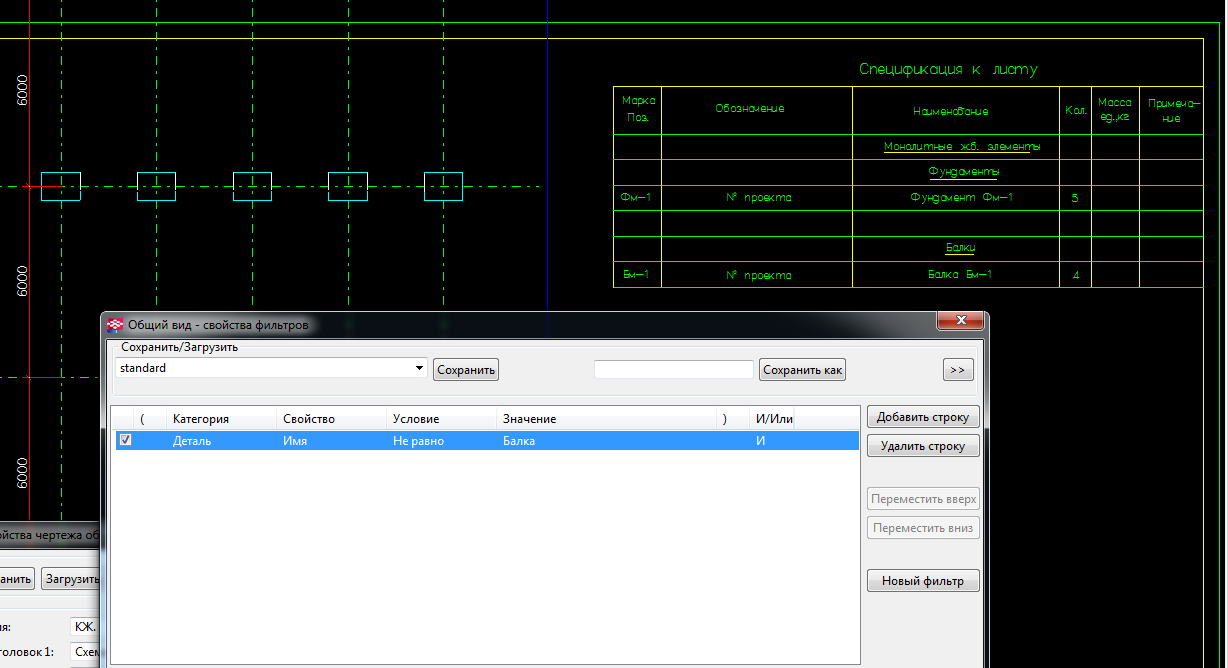This screenshot has height=668, width=1228.
Task: Expand the dialog with the >> button
Action: tap(957, 370)
